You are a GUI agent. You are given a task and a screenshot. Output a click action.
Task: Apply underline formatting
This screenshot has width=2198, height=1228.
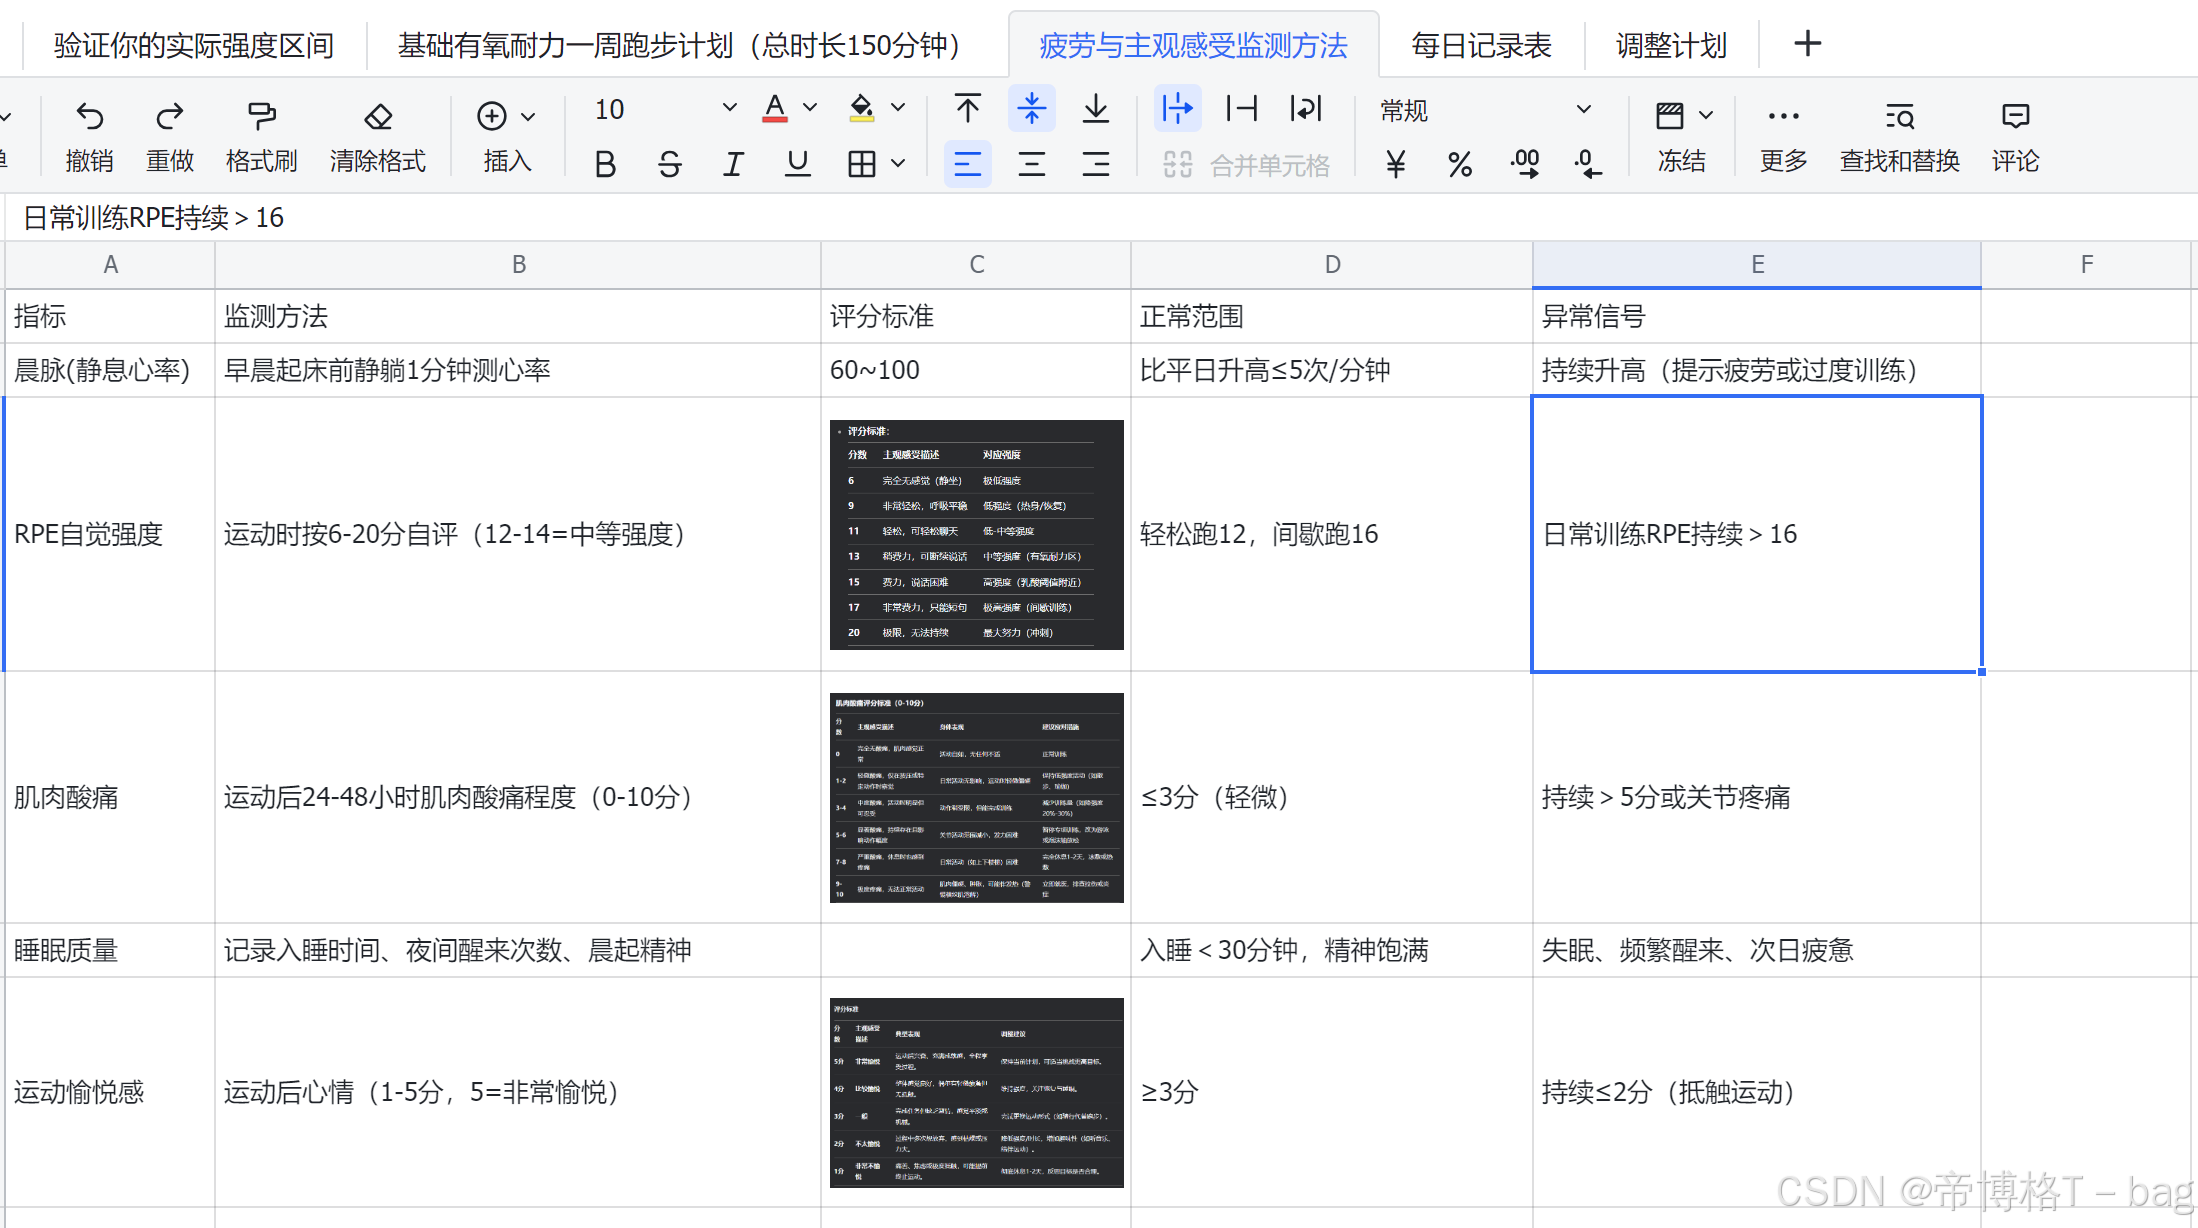(797, 164)
